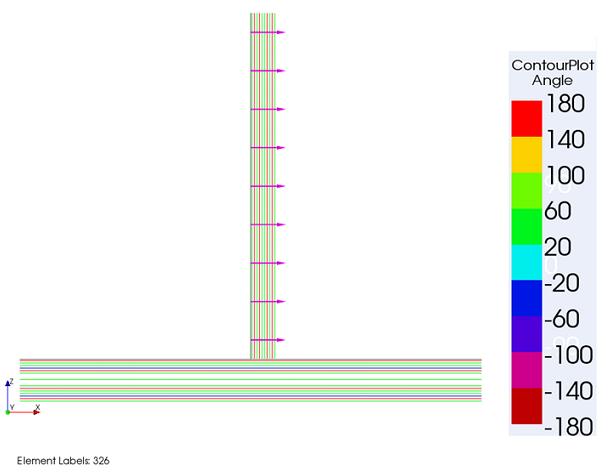Click the red 180 to 140 legend swatch
601x471 pixels.
coord(527,119)
